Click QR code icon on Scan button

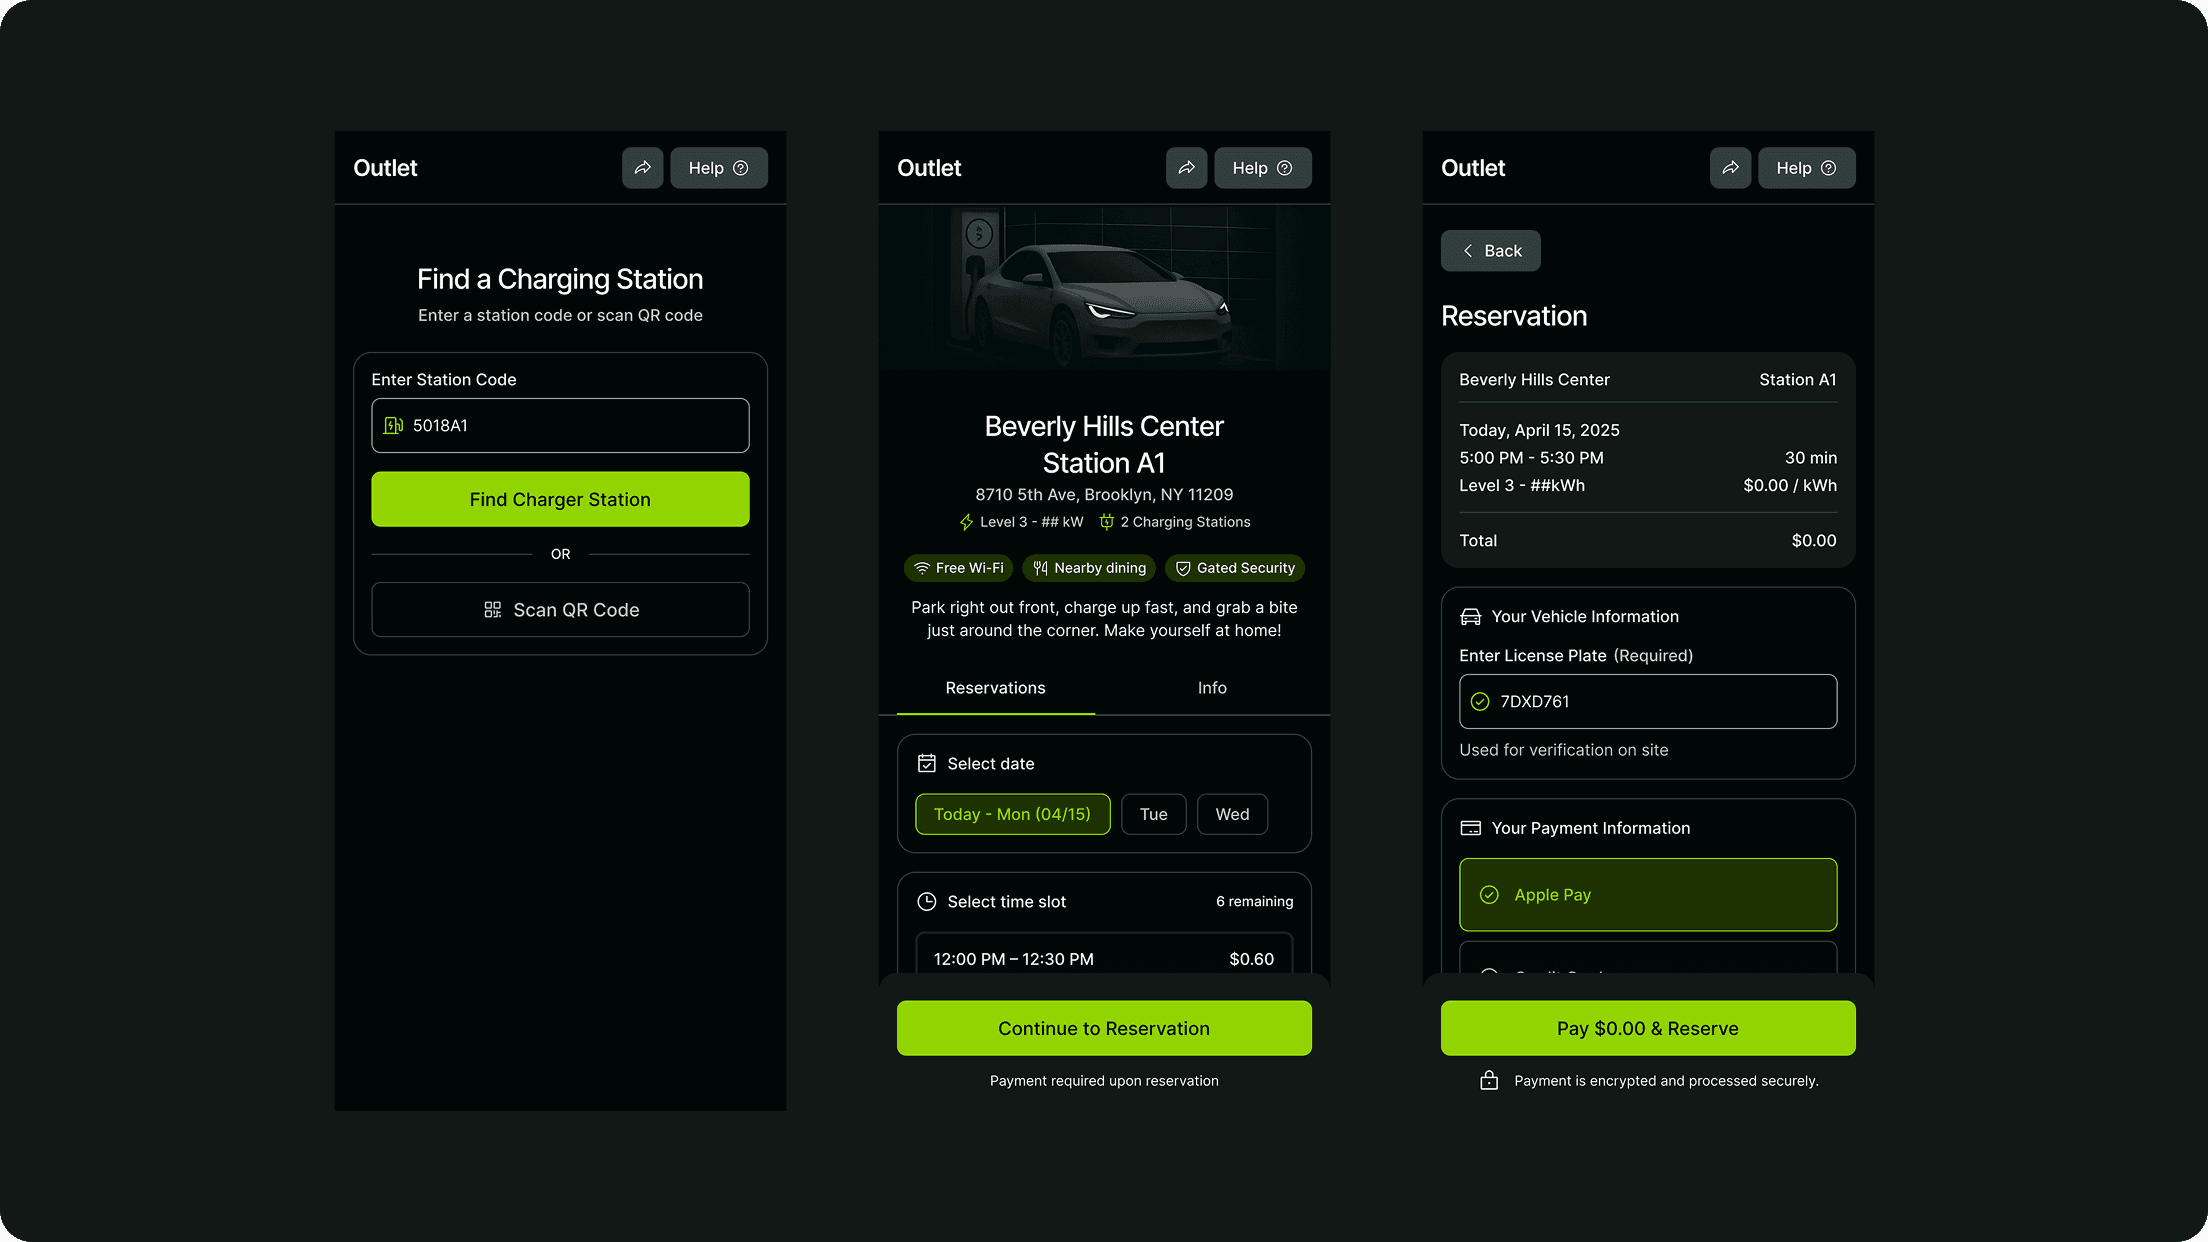[492, 610]
